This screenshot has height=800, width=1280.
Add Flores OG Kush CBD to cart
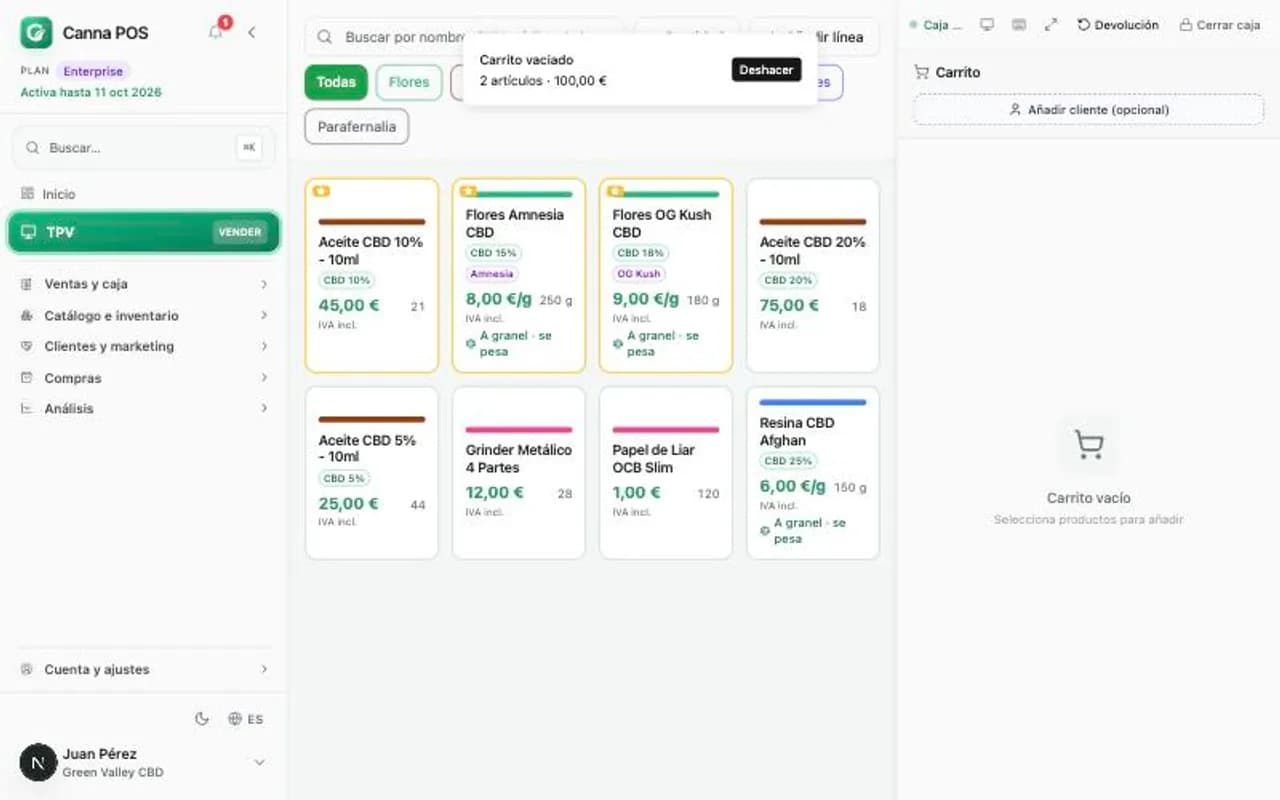tap(666, 275)
